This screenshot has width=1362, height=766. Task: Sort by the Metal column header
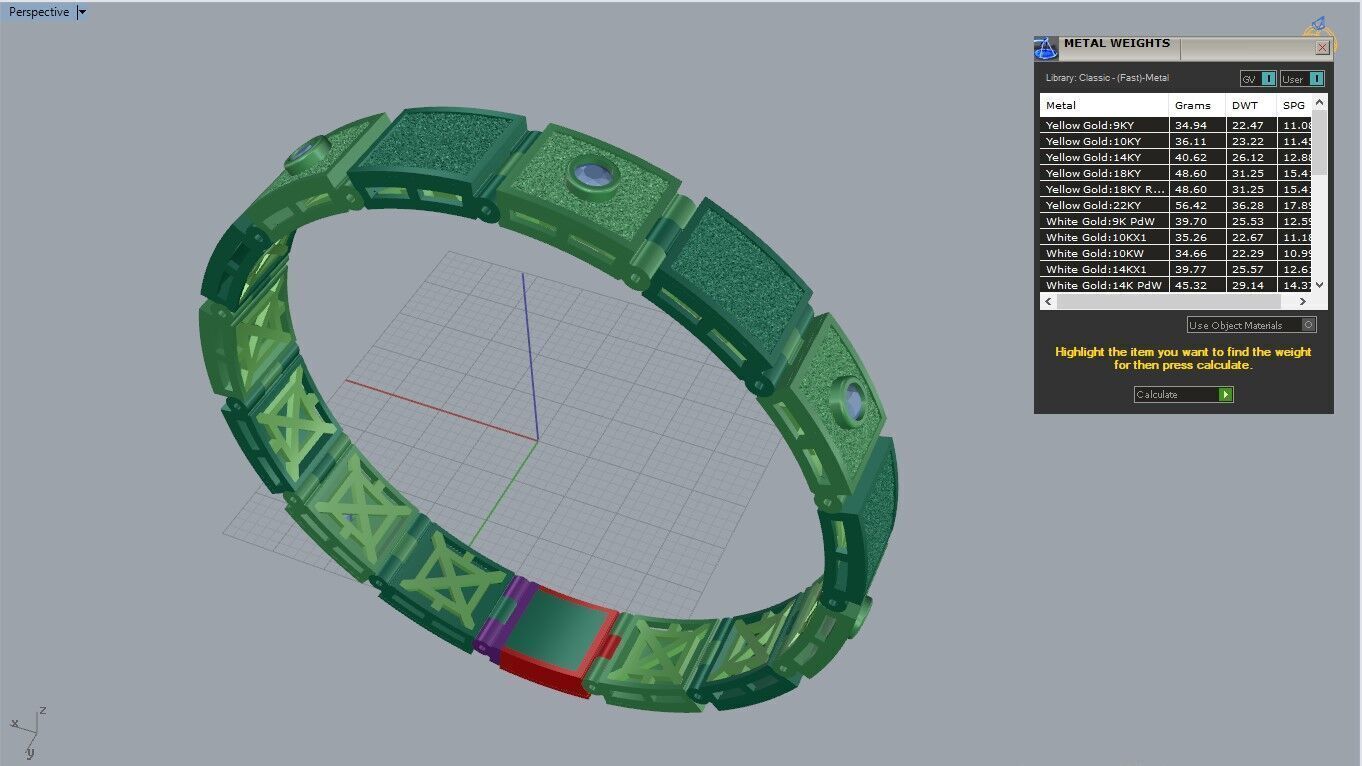pos(1104,105)
